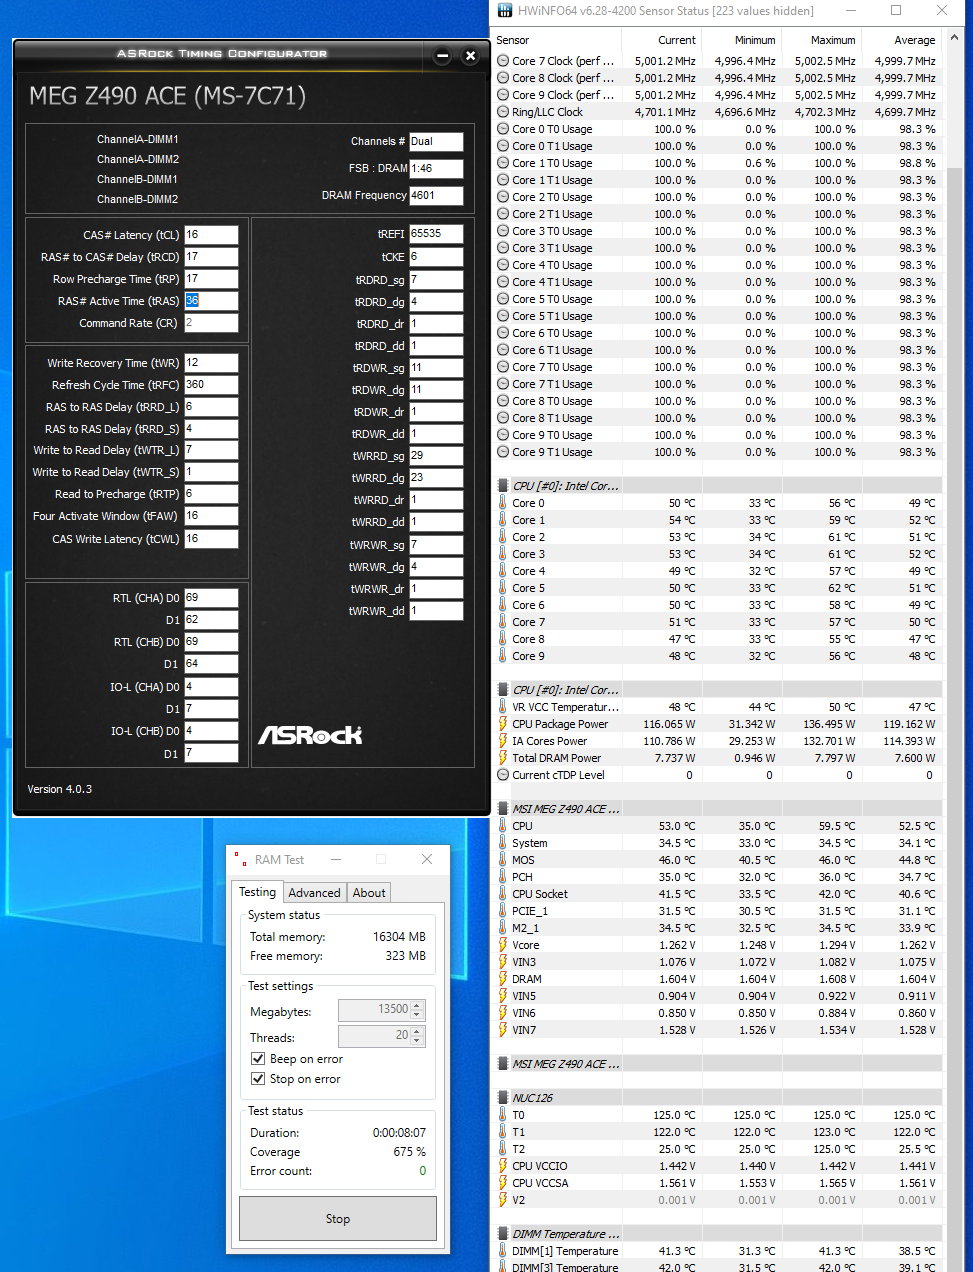Click the Threads field showing 20
The height and width of the screenshot is (1272, 973).
pyautogui.click(x=374, y=1036)
